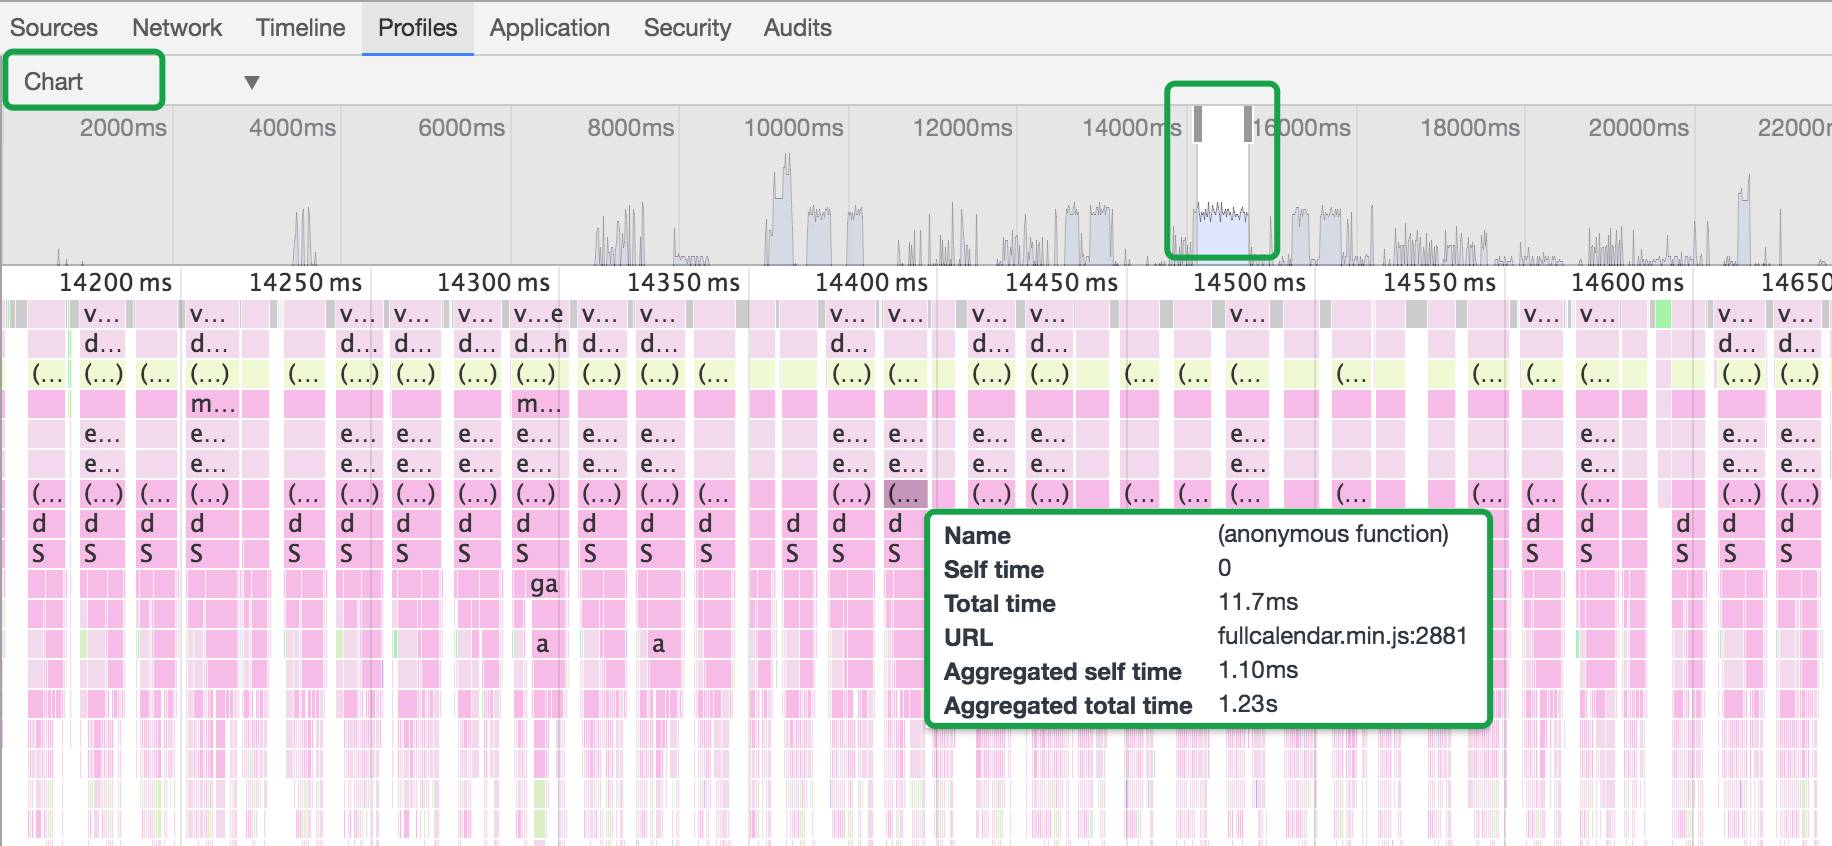Expand the Chart view dropdown
Screen dimensions: 1832x846
click(x=251, y=82)
